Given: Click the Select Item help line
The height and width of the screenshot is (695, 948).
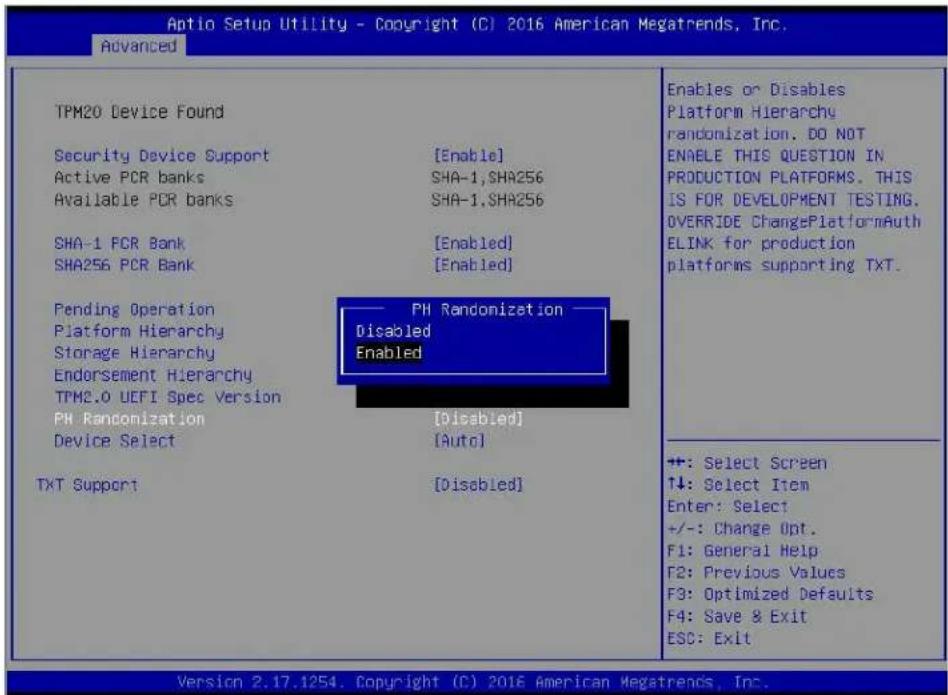Looking at the screenshot, I should point(738,485).
